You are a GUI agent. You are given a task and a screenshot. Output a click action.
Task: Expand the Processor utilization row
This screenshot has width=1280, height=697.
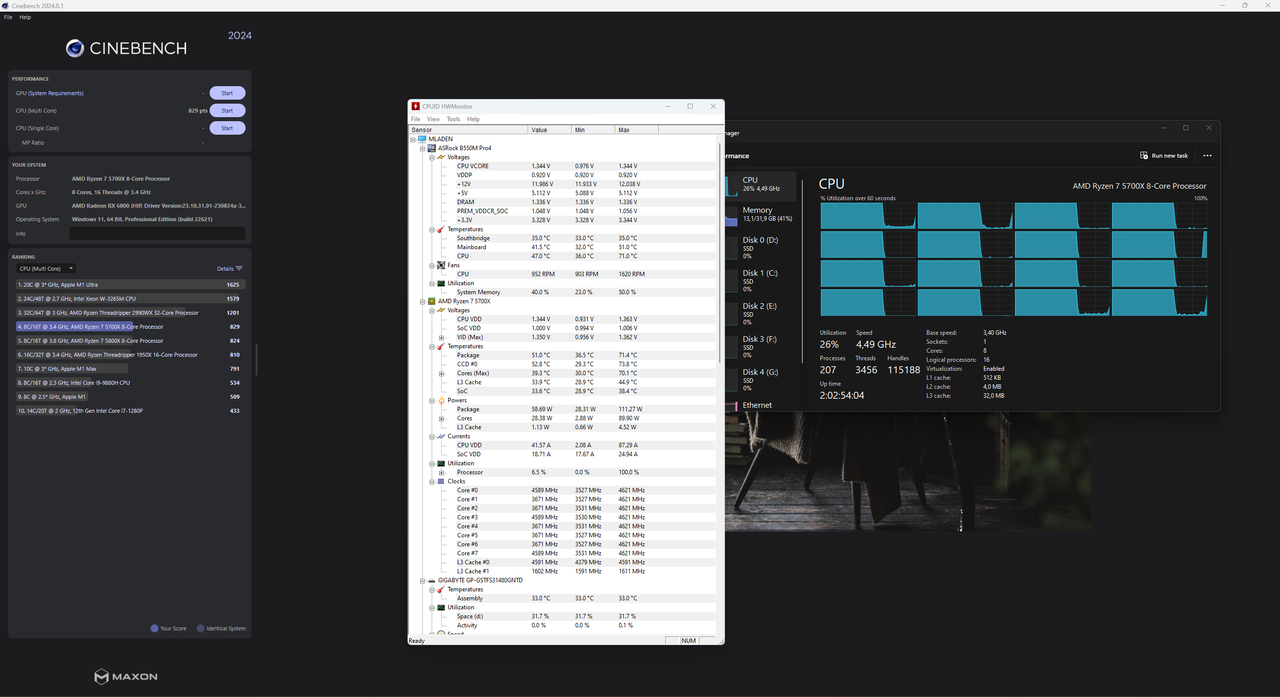click(x=441, y=472)
